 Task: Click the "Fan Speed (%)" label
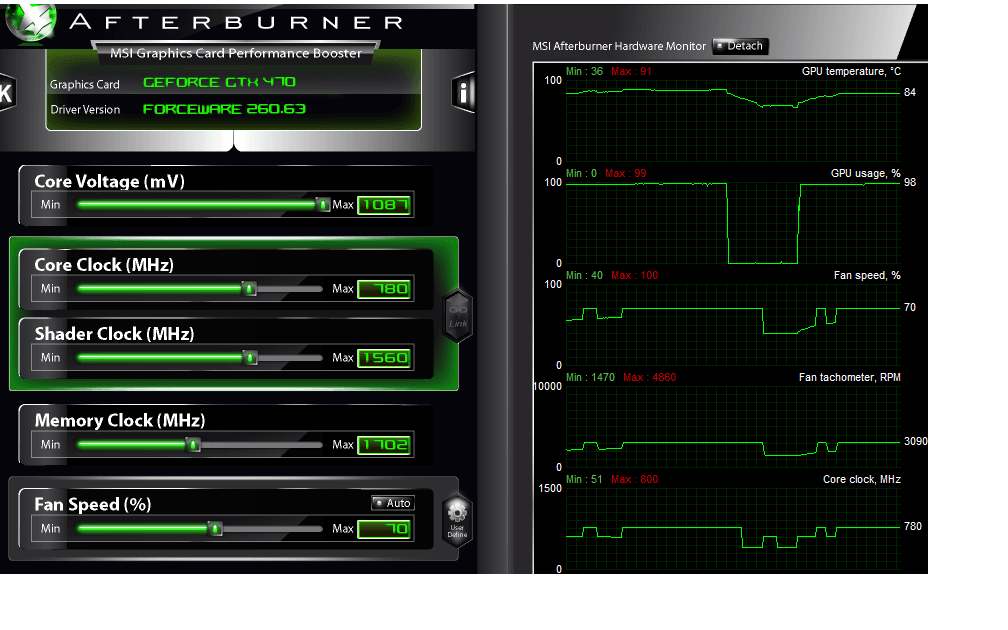coord(93,505)
